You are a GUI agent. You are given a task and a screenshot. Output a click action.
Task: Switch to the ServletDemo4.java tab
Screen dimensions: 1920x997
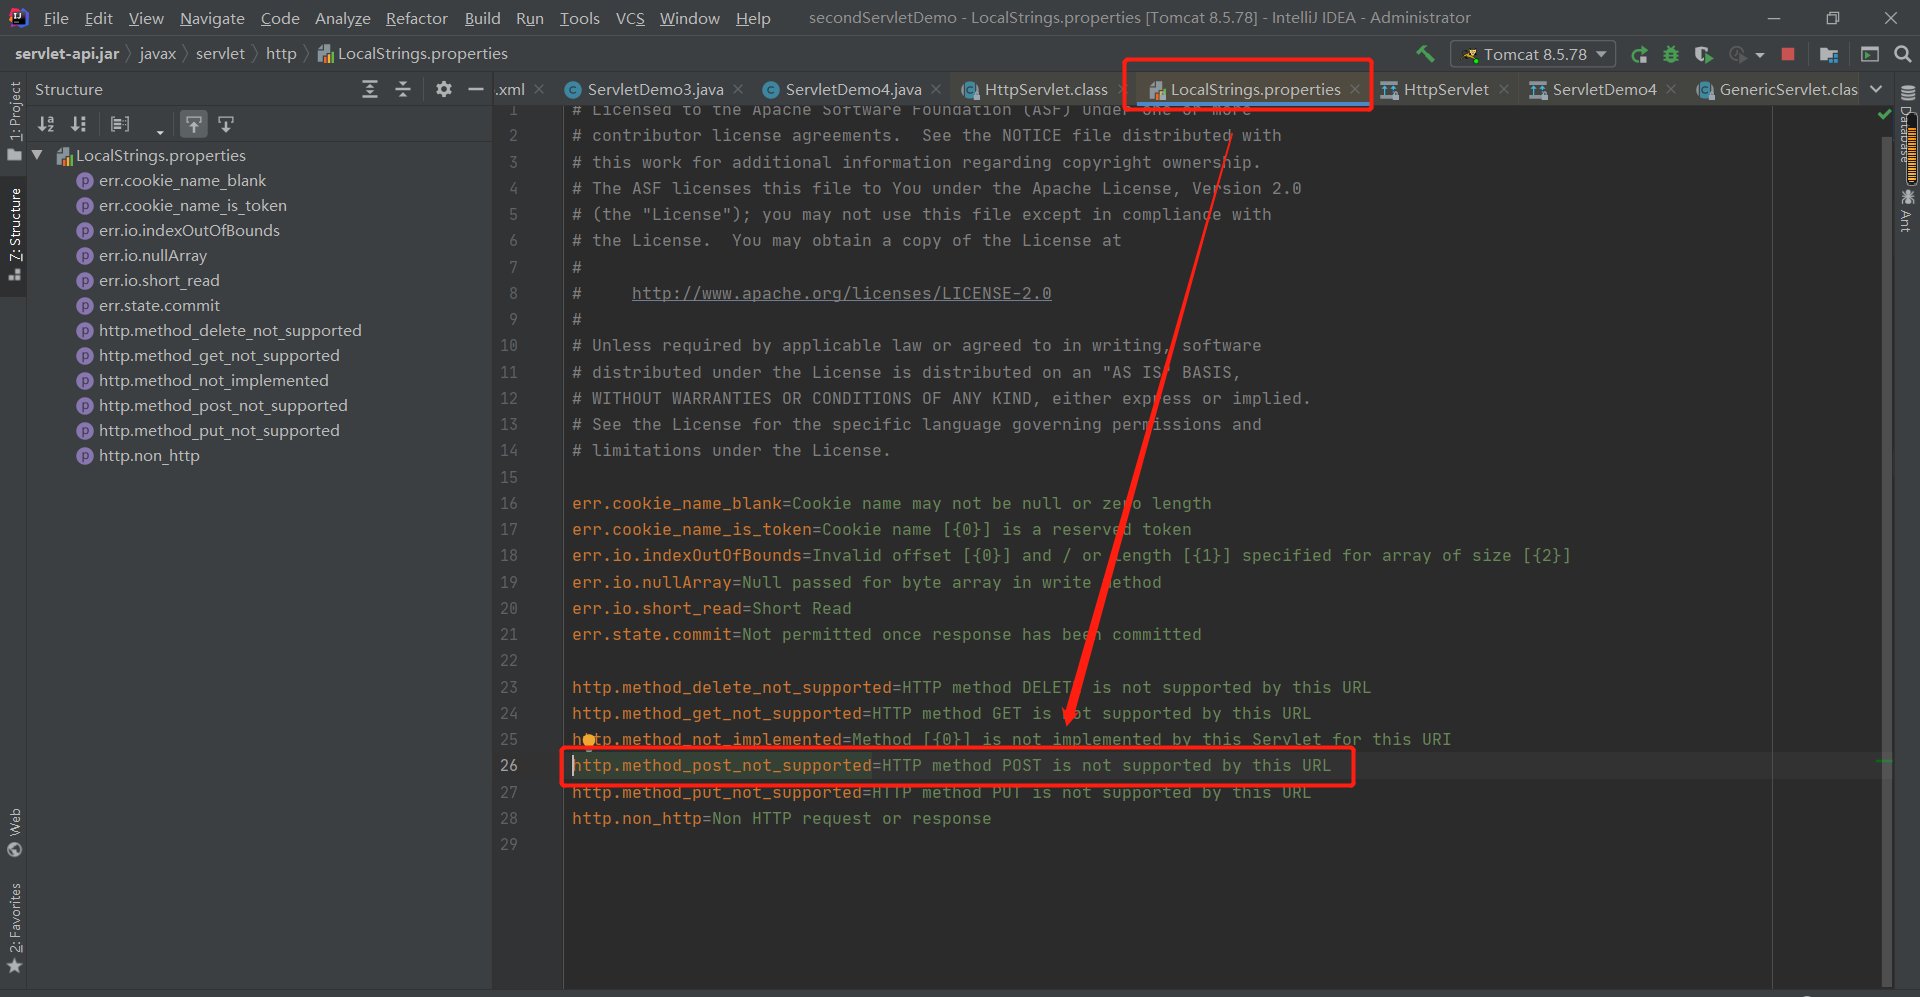click(x=853, y=89)
